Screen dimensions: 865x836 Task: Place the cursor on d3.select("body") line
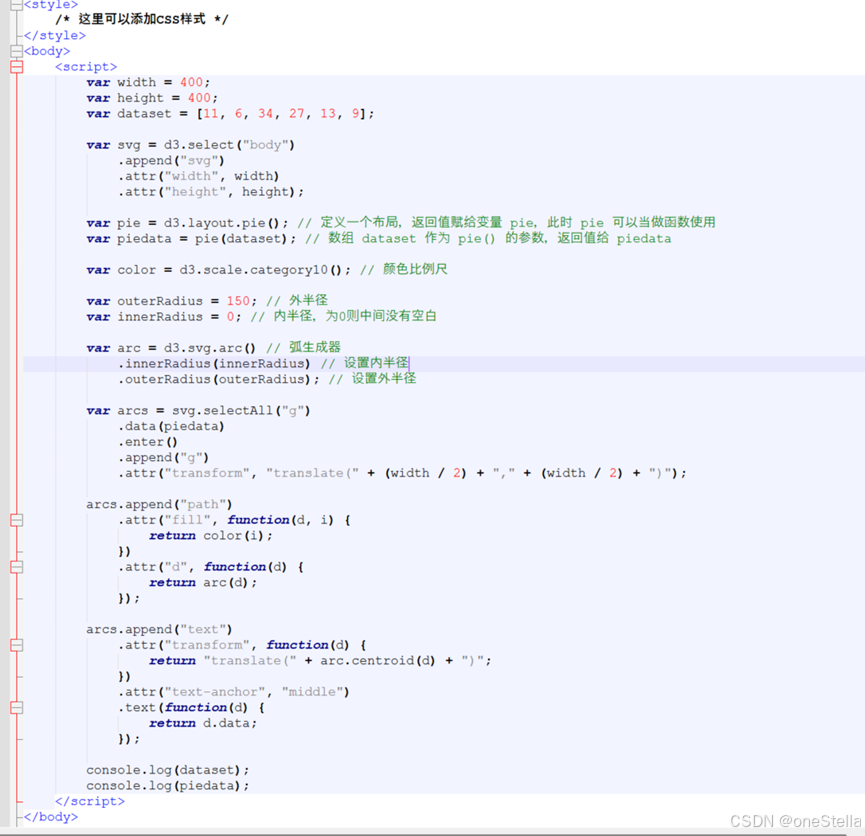point(190,145)
